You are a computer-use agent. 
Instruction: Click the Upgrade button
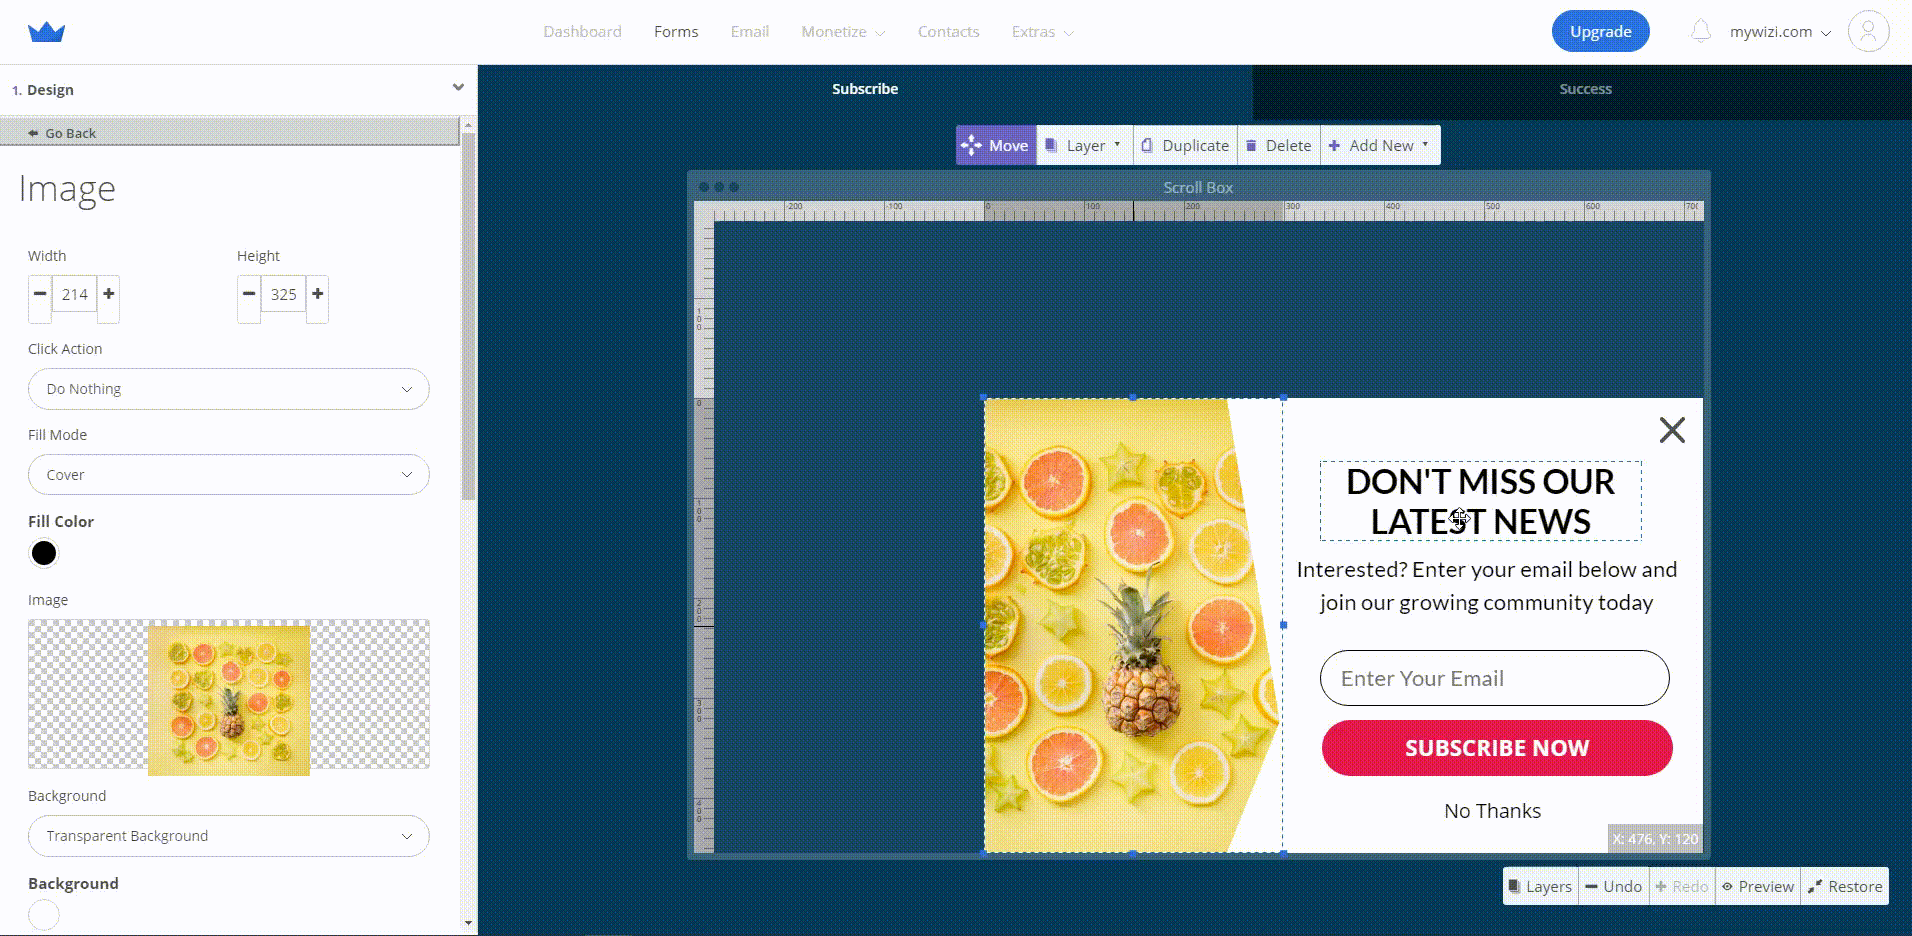point(1600,32)
